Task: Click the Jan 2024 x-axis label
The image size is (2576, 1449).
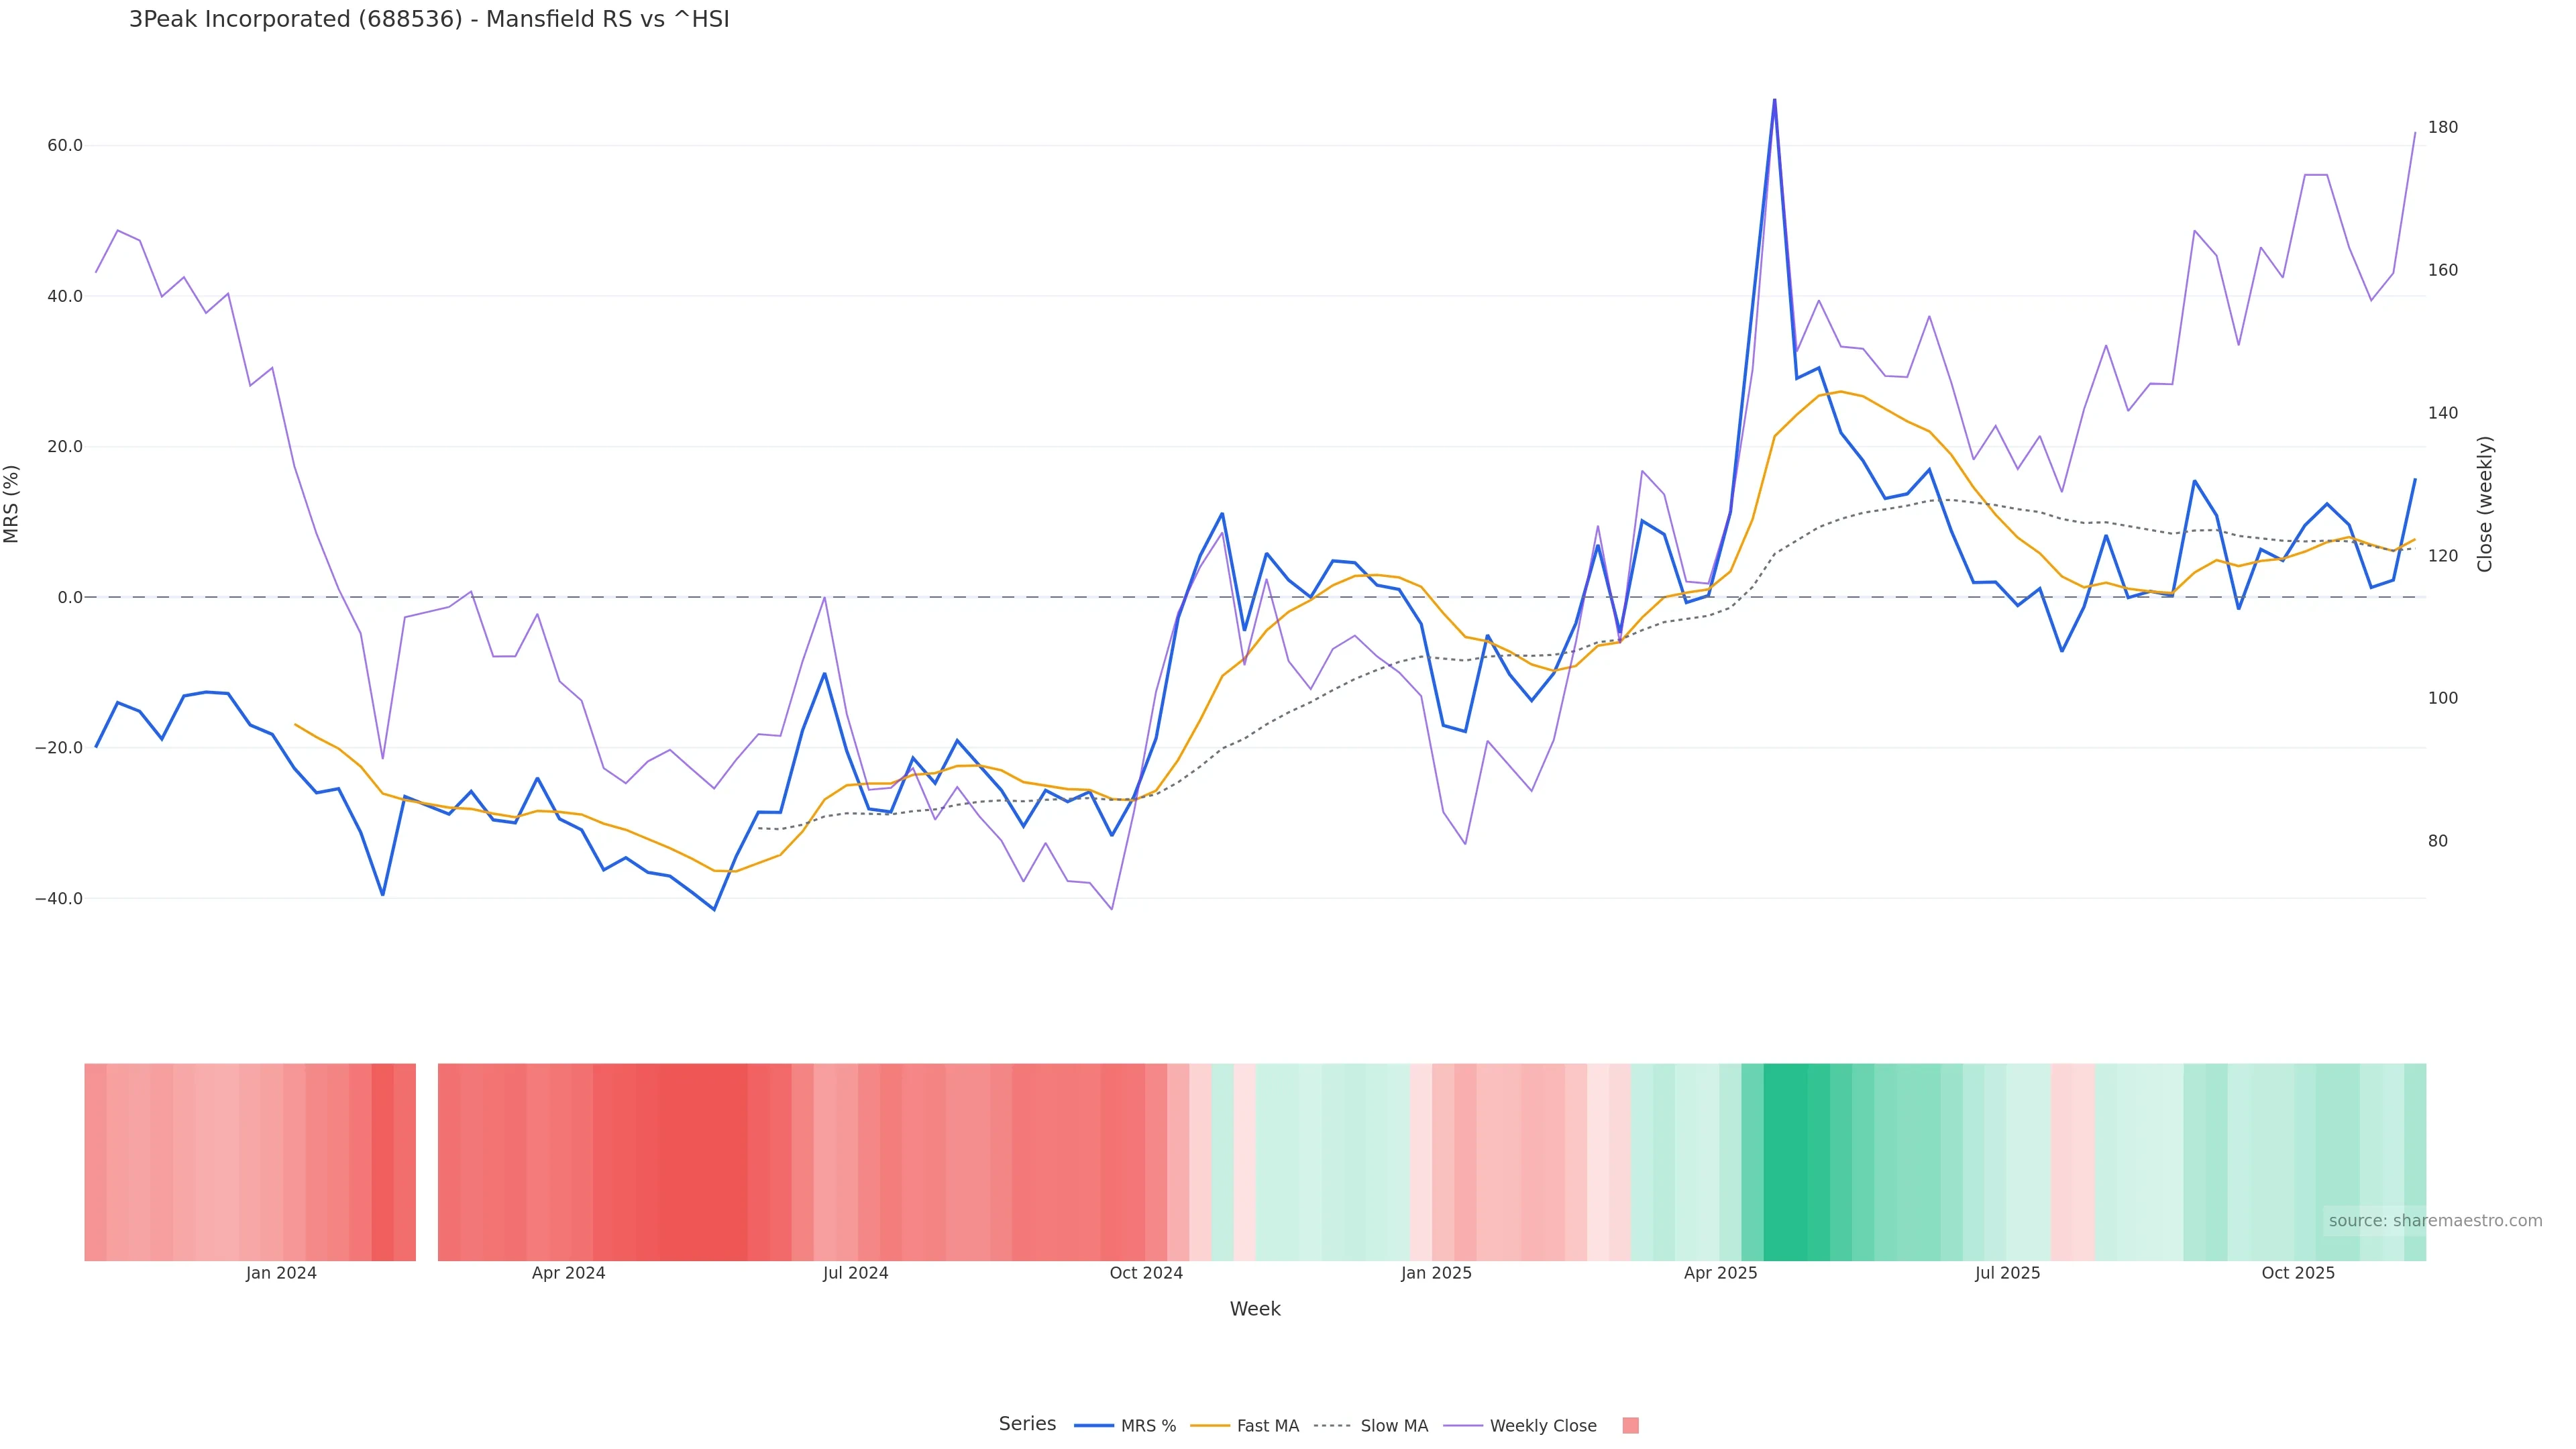Action: click(281, 1273)
